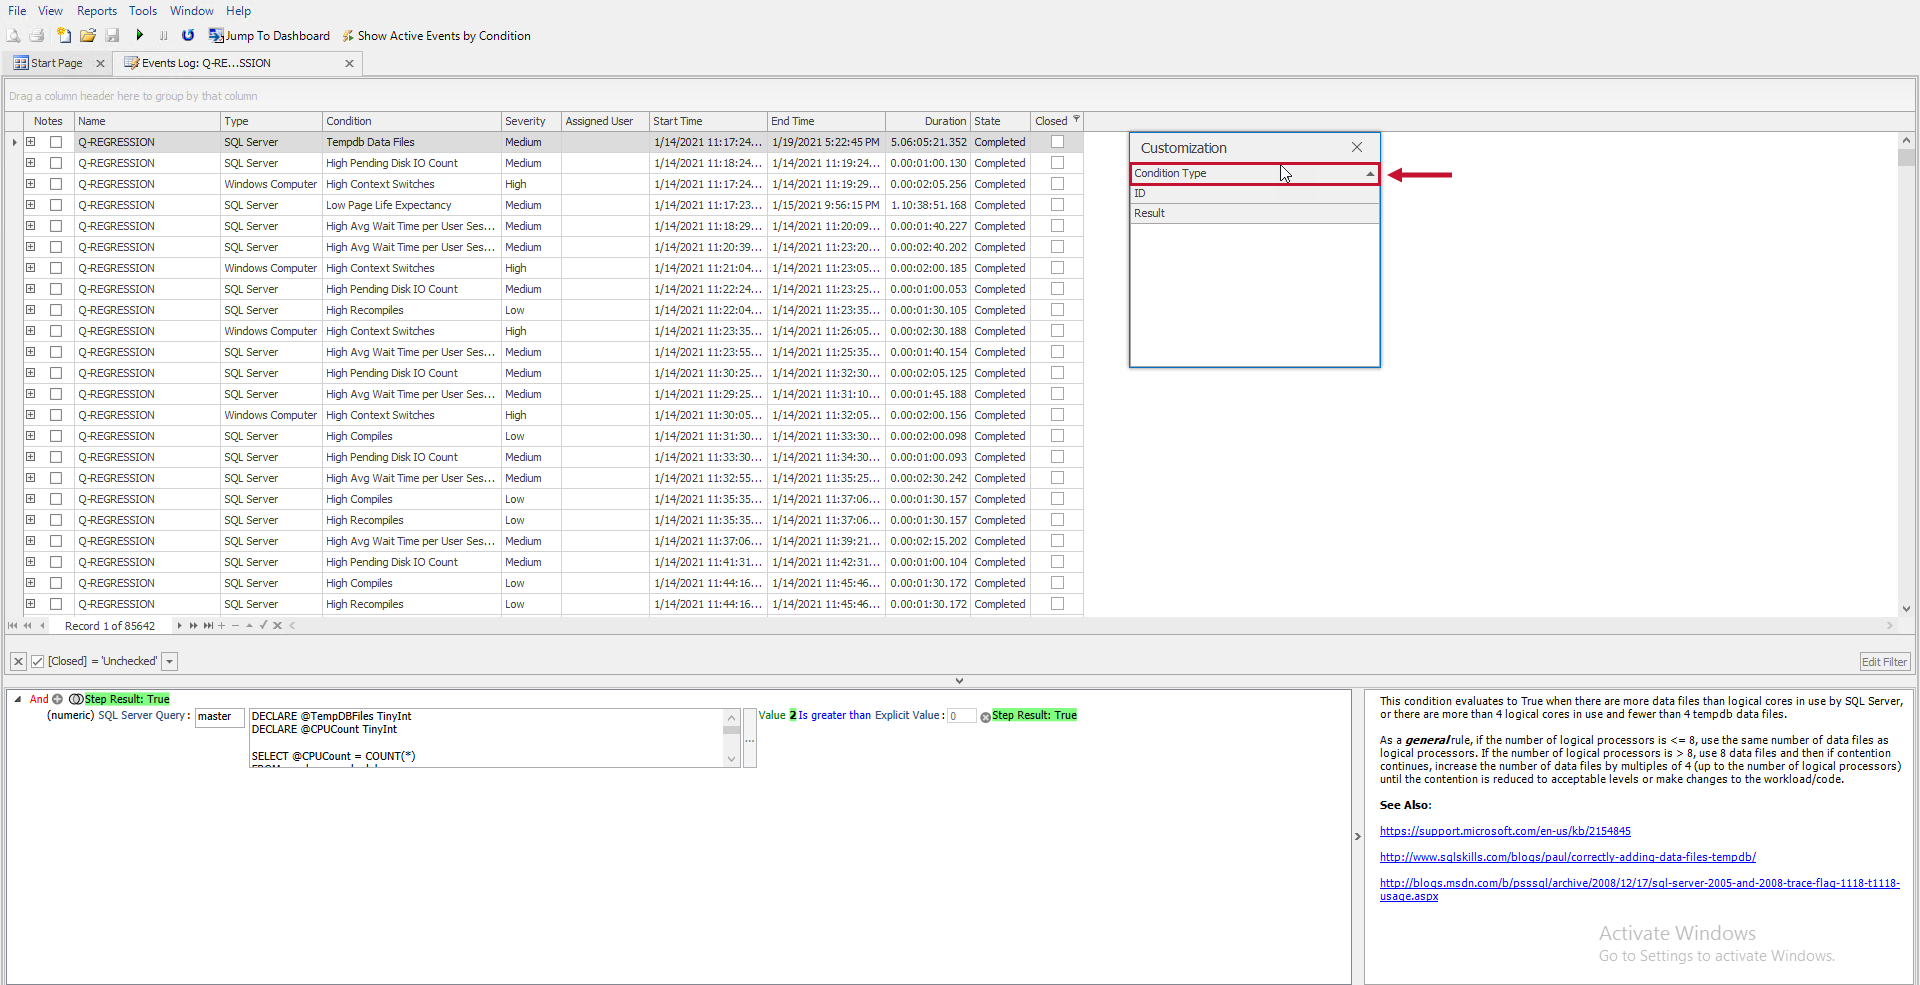Refresh the events log with the Refresh icon

tap(188, 36)
